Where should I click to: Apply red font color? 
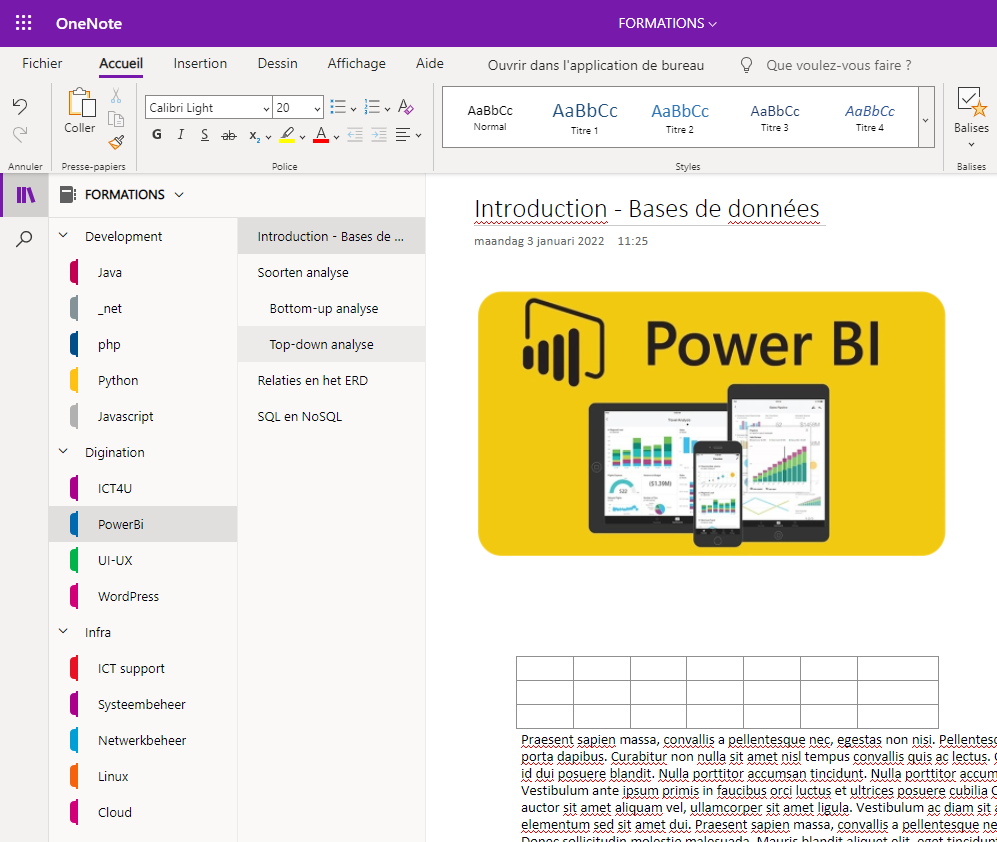[x=321, y=135]
